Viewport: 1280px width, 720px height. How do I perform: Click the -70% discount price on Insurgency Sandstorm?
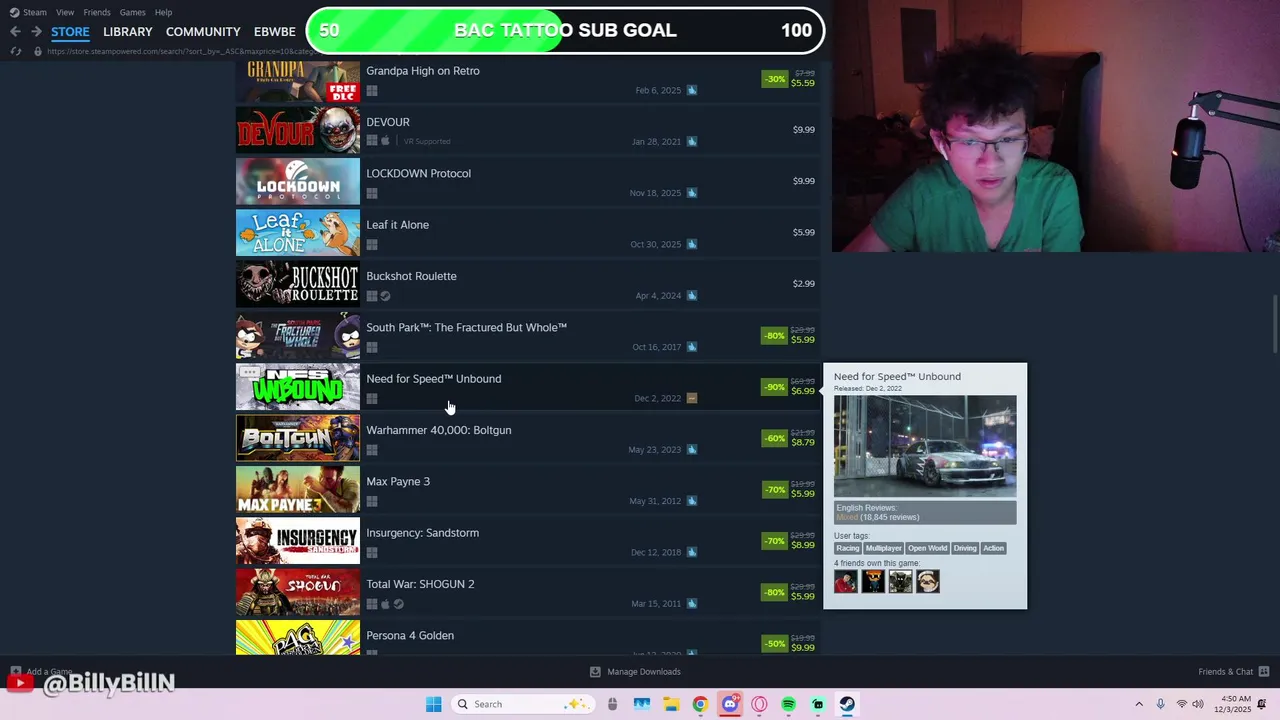tap(789, 540)
